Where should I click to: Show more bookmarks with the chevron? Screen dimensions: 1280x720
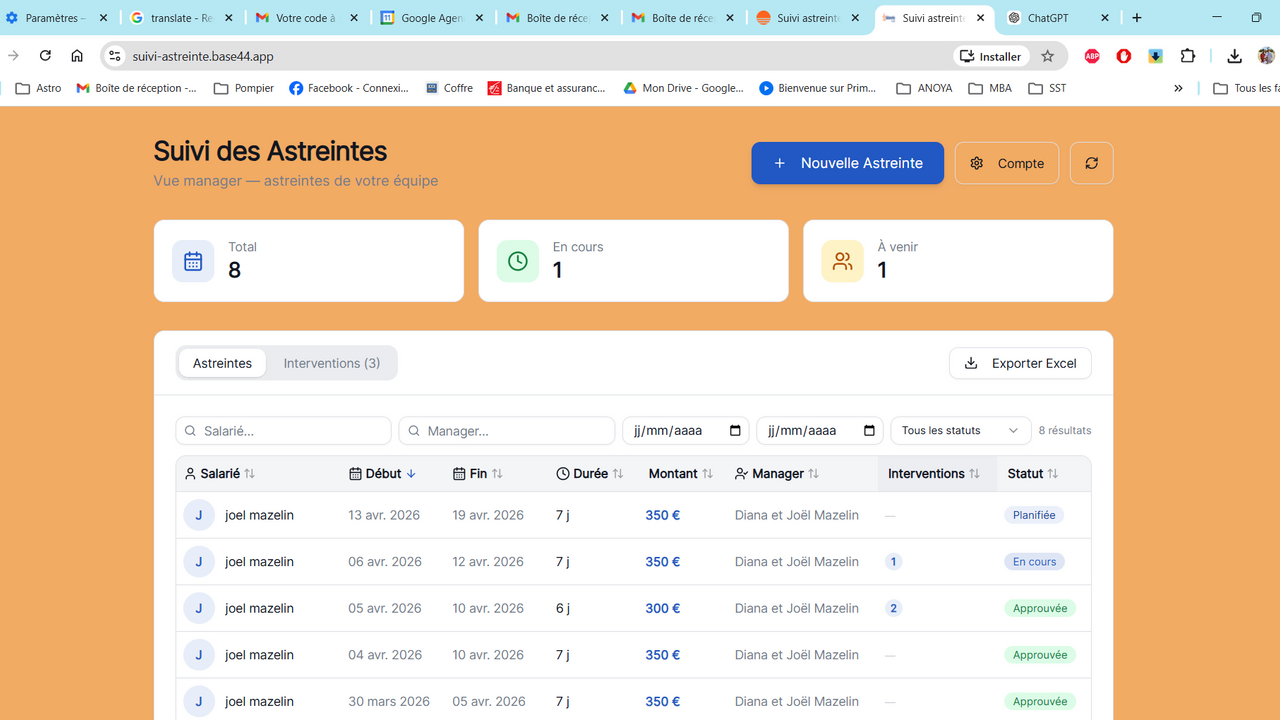[1178, 88]
